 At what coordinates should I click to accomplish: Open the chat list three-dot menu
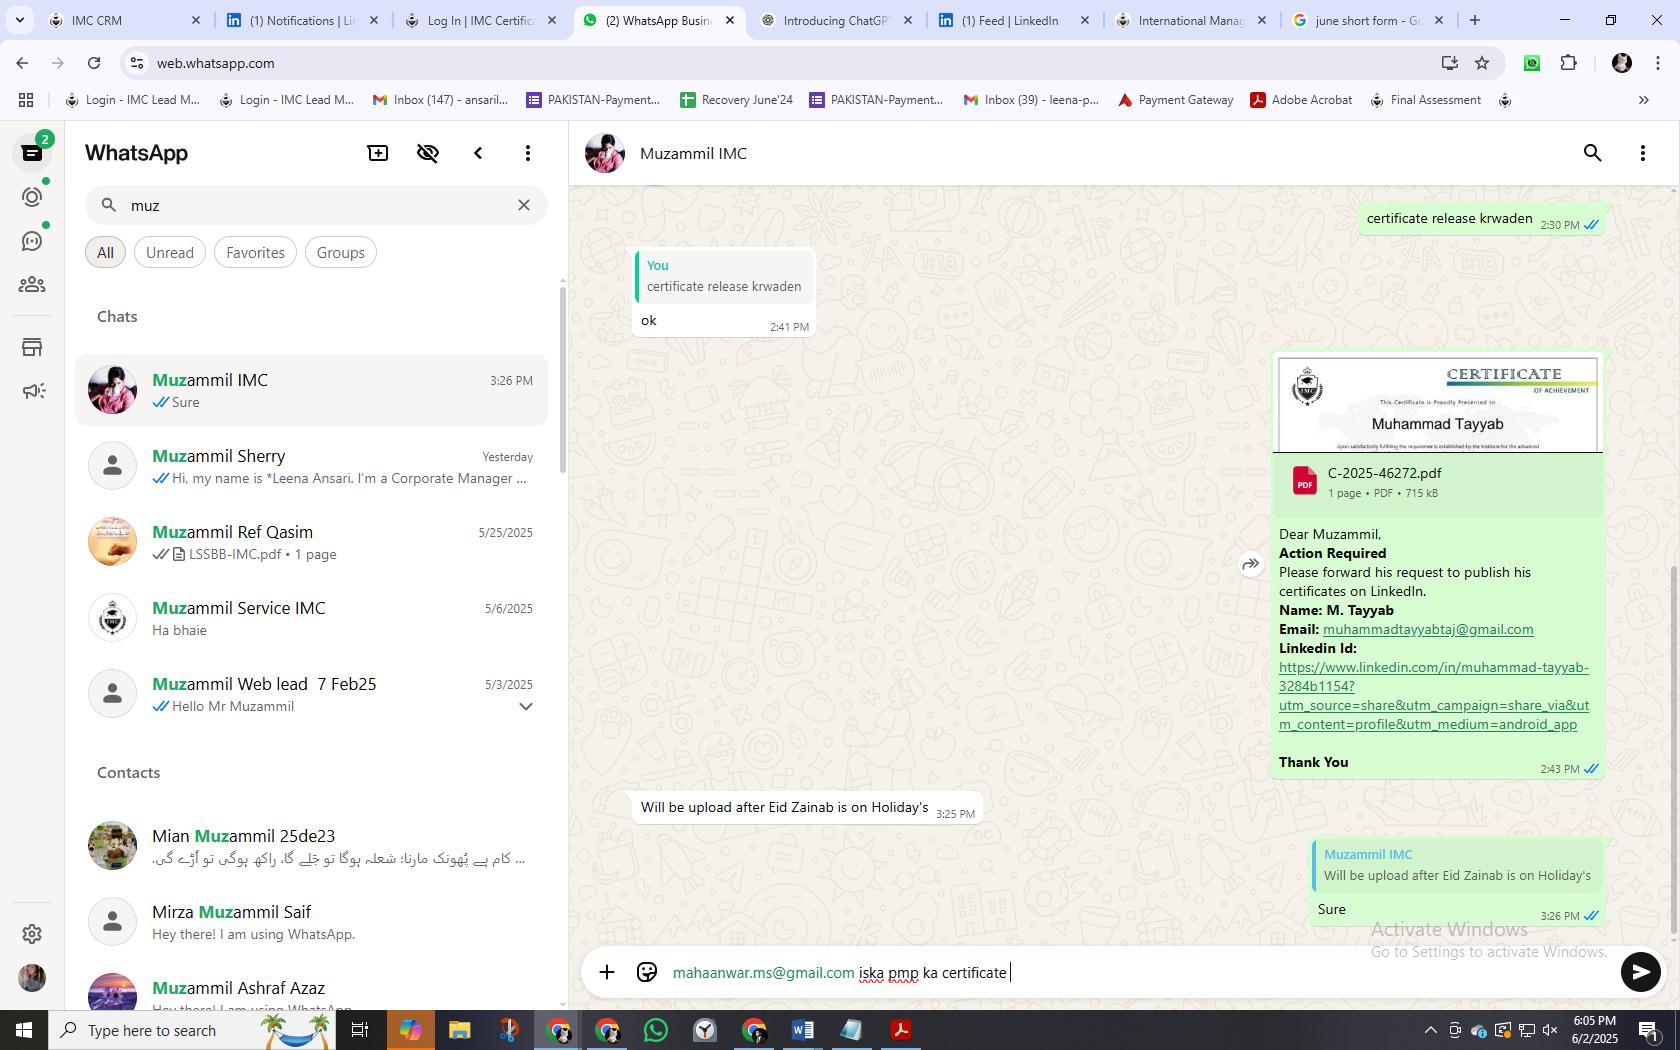pyautogui.click(x=528, y=153)
